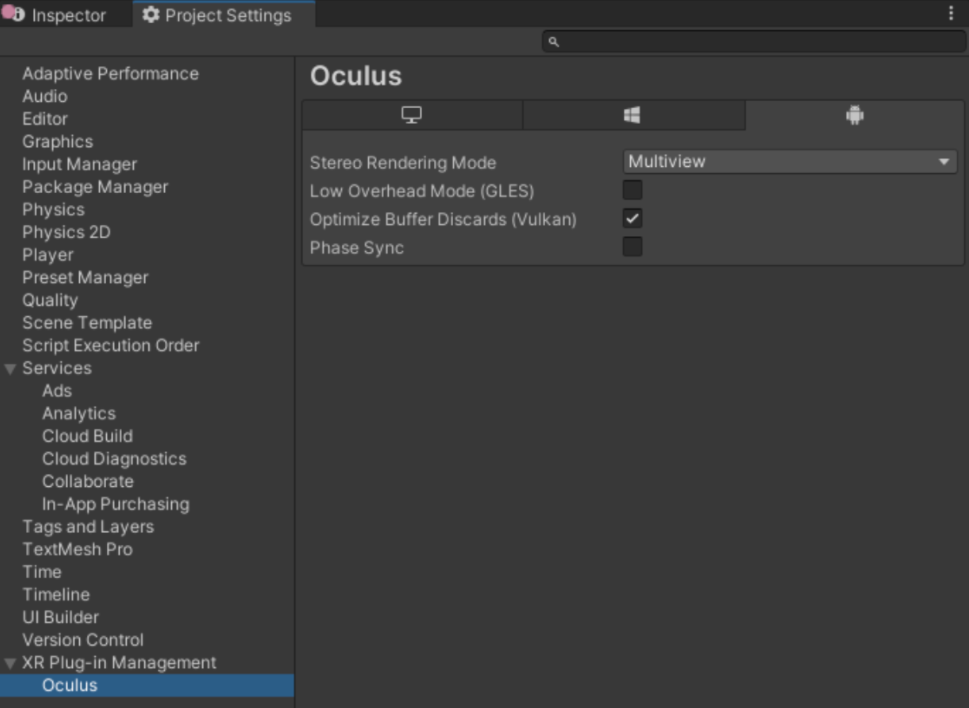
Task: Select the Quality settings category
Action: (50, 300)
